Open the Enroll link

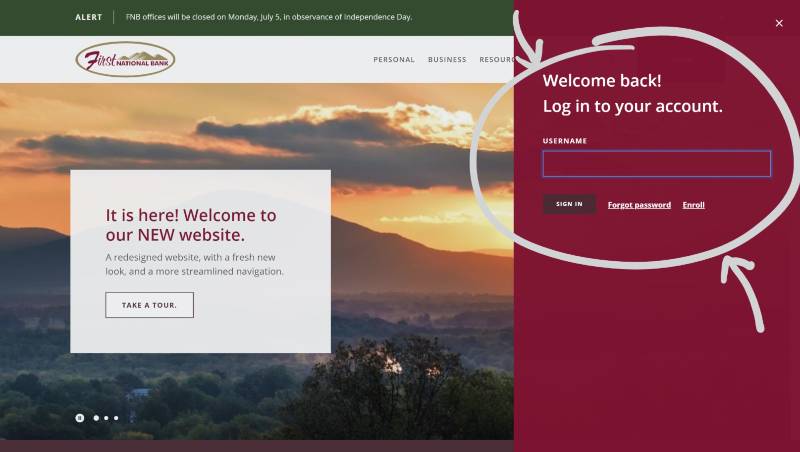(693, 205)
